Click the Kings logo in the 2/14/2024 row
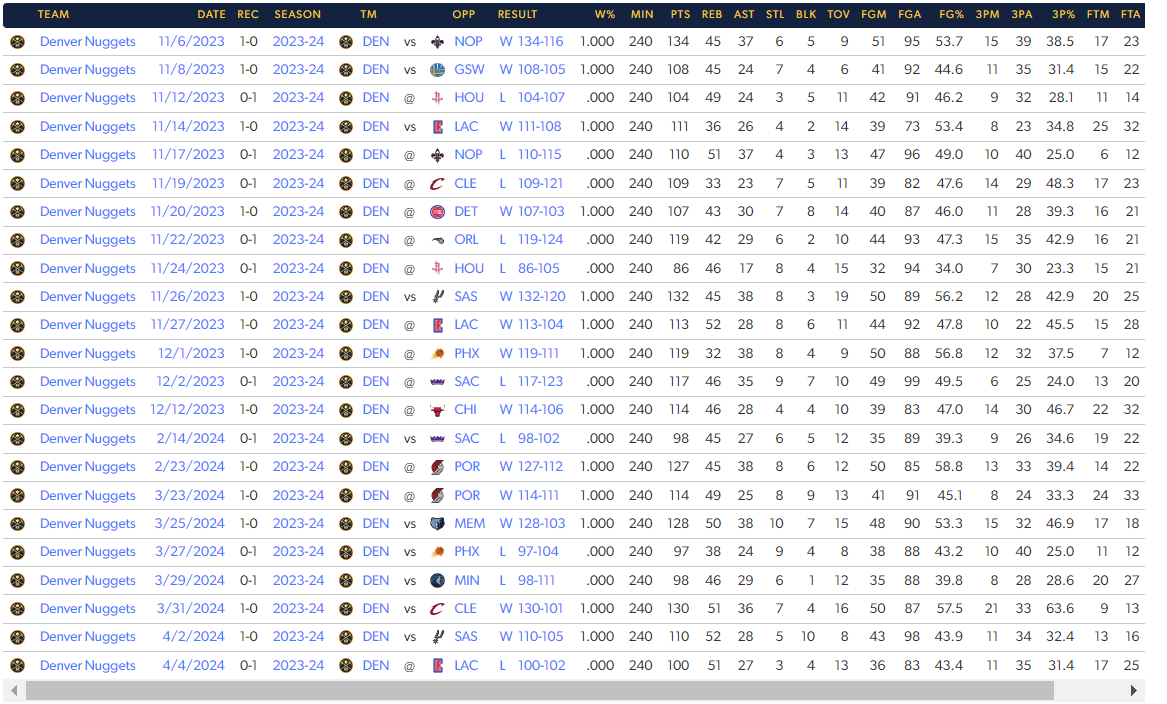 tap(438, 439)
